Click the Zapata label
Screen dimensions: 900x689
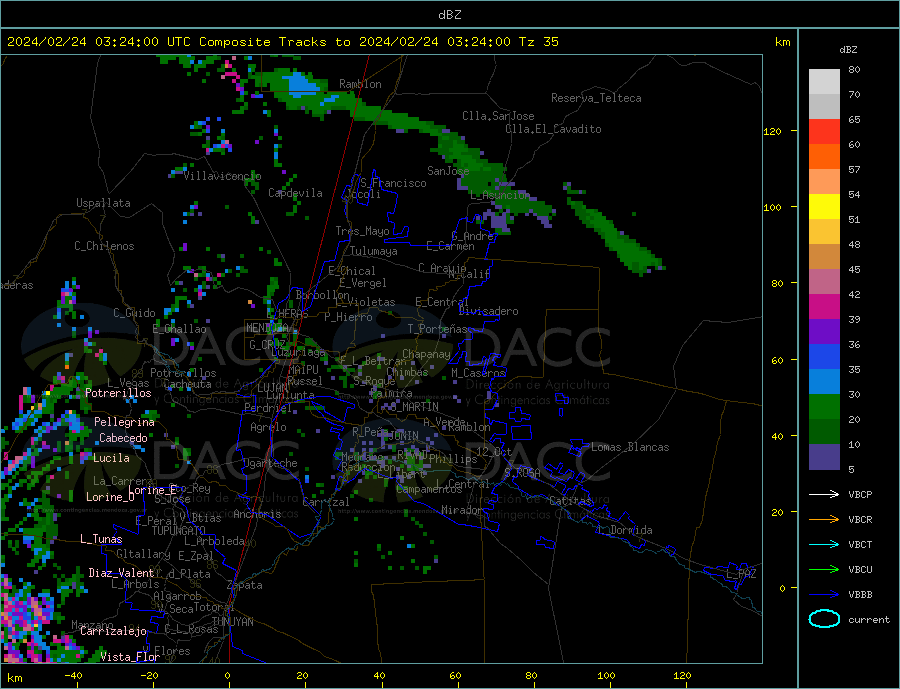tap(245, 586)
